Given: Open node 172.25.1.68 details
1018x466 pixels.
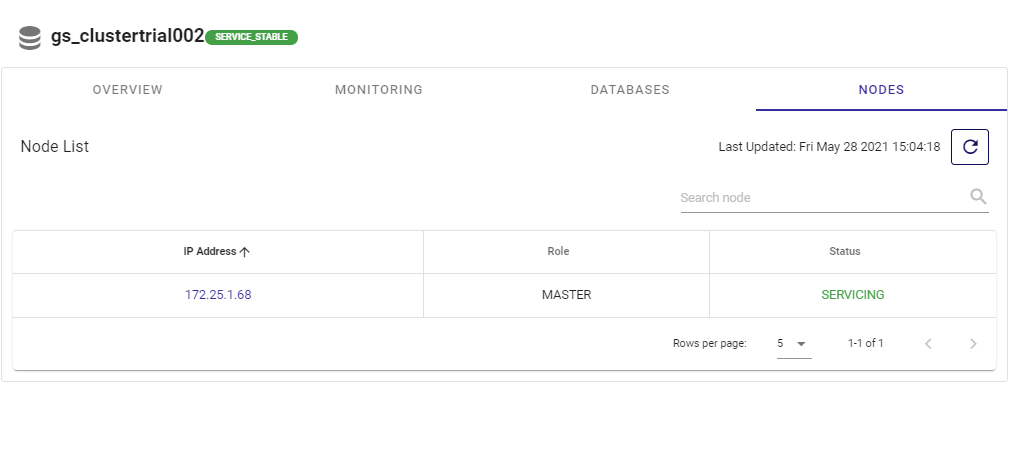Looking at the screenshot, I should 218,295.
